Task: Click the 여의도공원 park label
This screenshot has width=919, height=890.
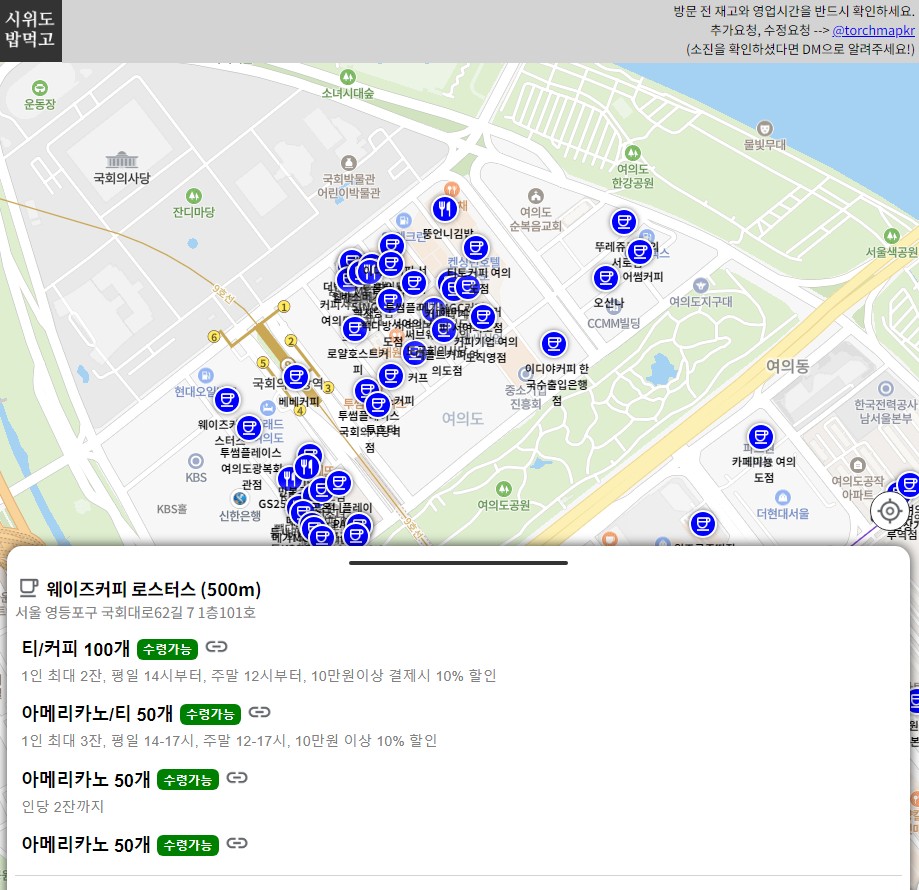Action: (503, 504)
